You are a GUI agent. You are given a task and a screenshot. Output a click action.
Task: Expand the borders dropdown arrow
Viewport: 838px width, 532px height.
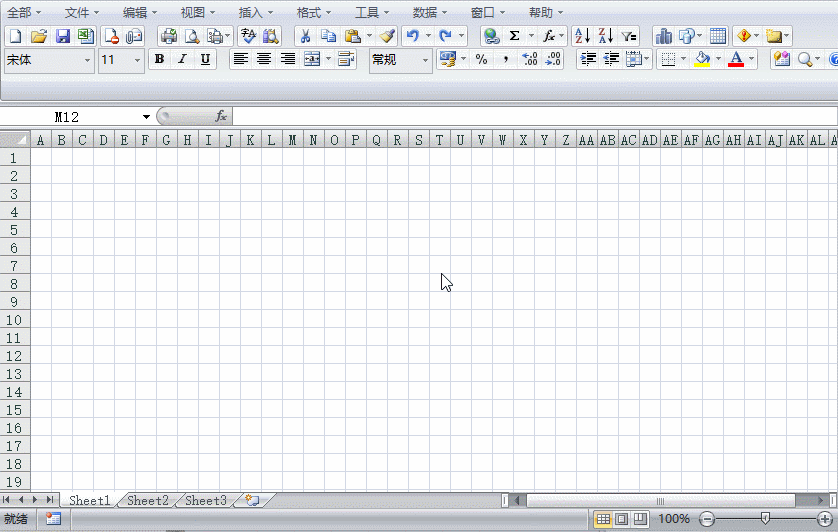[x=683, y=59]
